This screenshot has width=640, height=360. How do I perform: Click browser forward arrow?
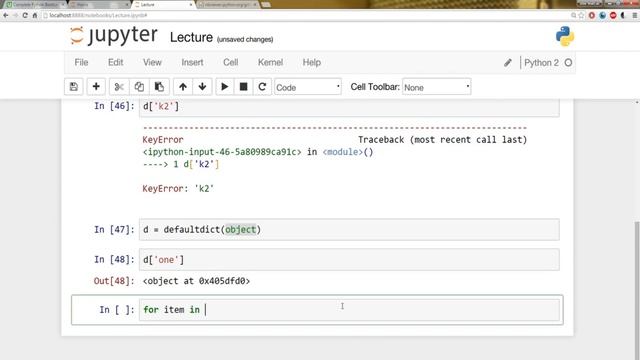coord(16,15)
